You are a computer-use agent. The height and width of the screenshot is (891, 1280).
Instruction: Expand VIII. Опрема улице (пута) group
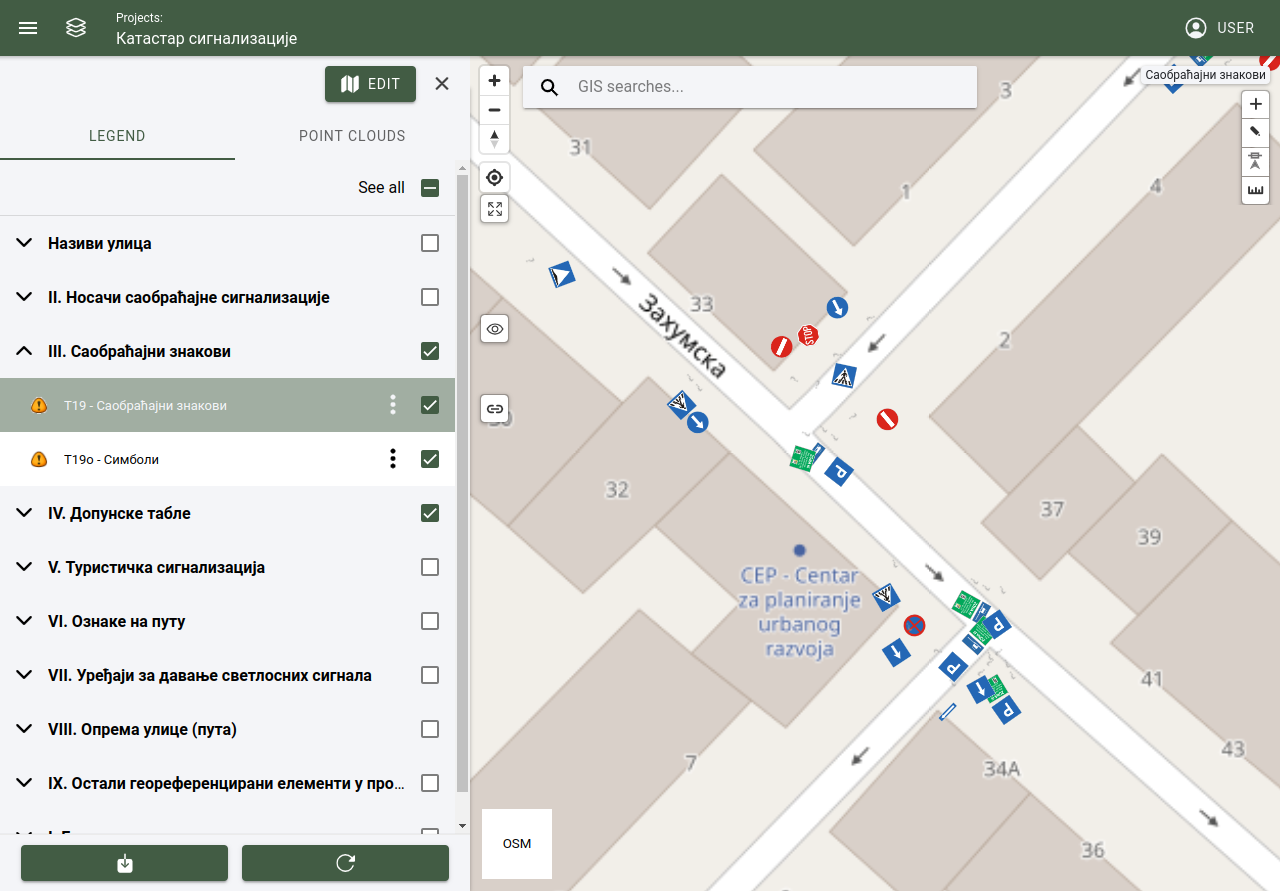pos(25,729)
